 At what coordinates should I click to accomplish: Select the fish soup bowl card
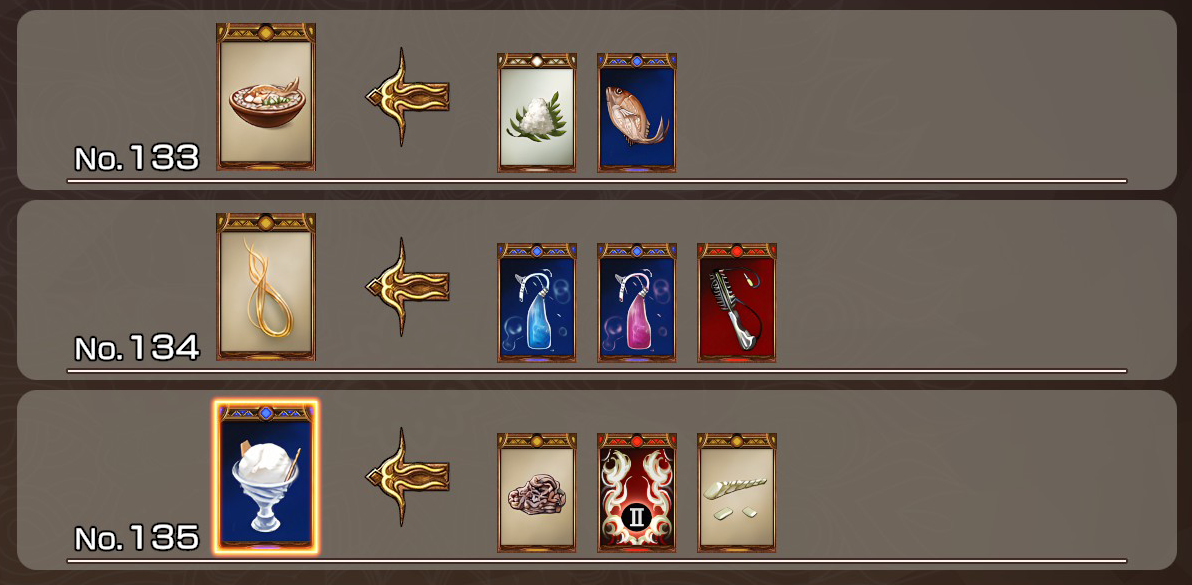(266, 96)
